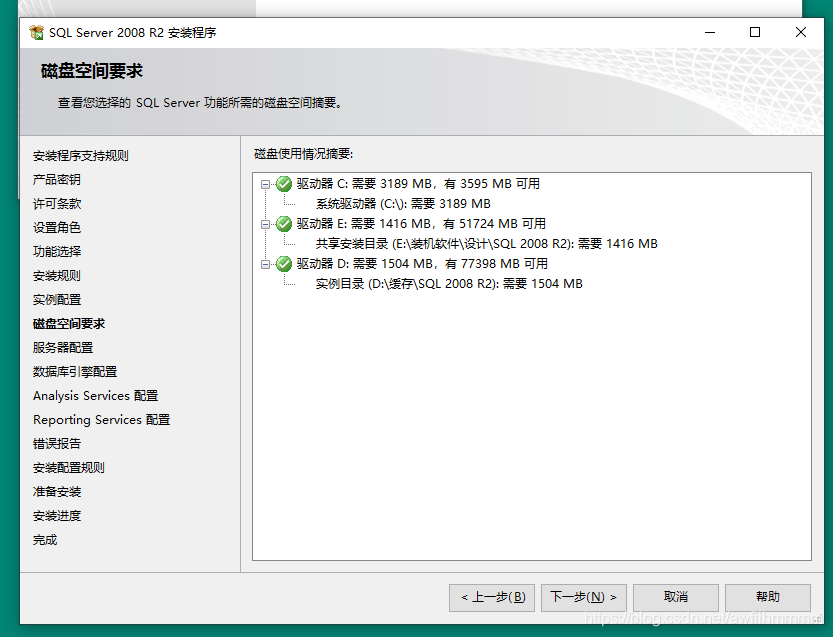833x637 pixels.
Task: Select 共享安装目录 child row
Action: 487,244
